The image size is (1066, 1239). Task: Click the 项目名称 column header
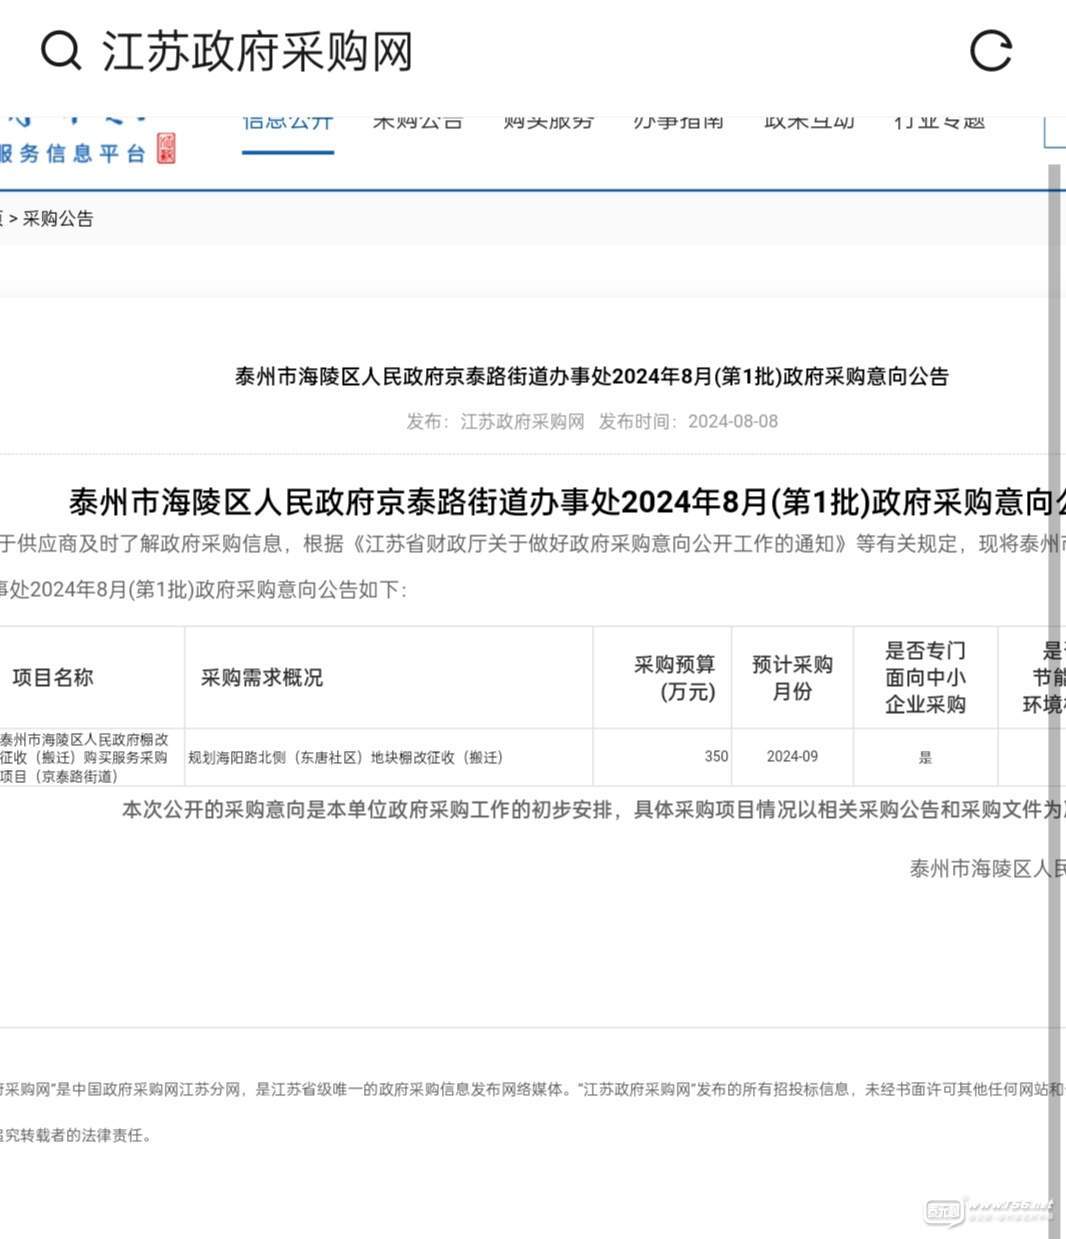click(x=52, y=678)
